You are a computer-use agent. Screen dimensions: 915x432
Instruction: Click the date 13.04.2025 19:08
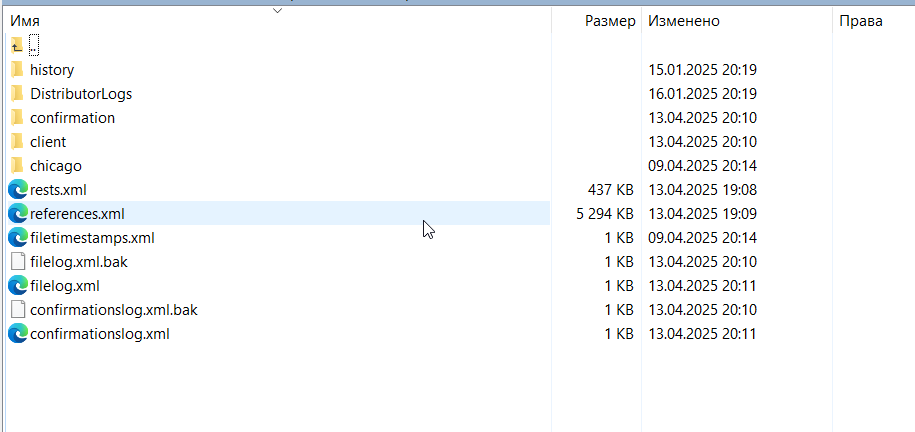coord(703,190)
